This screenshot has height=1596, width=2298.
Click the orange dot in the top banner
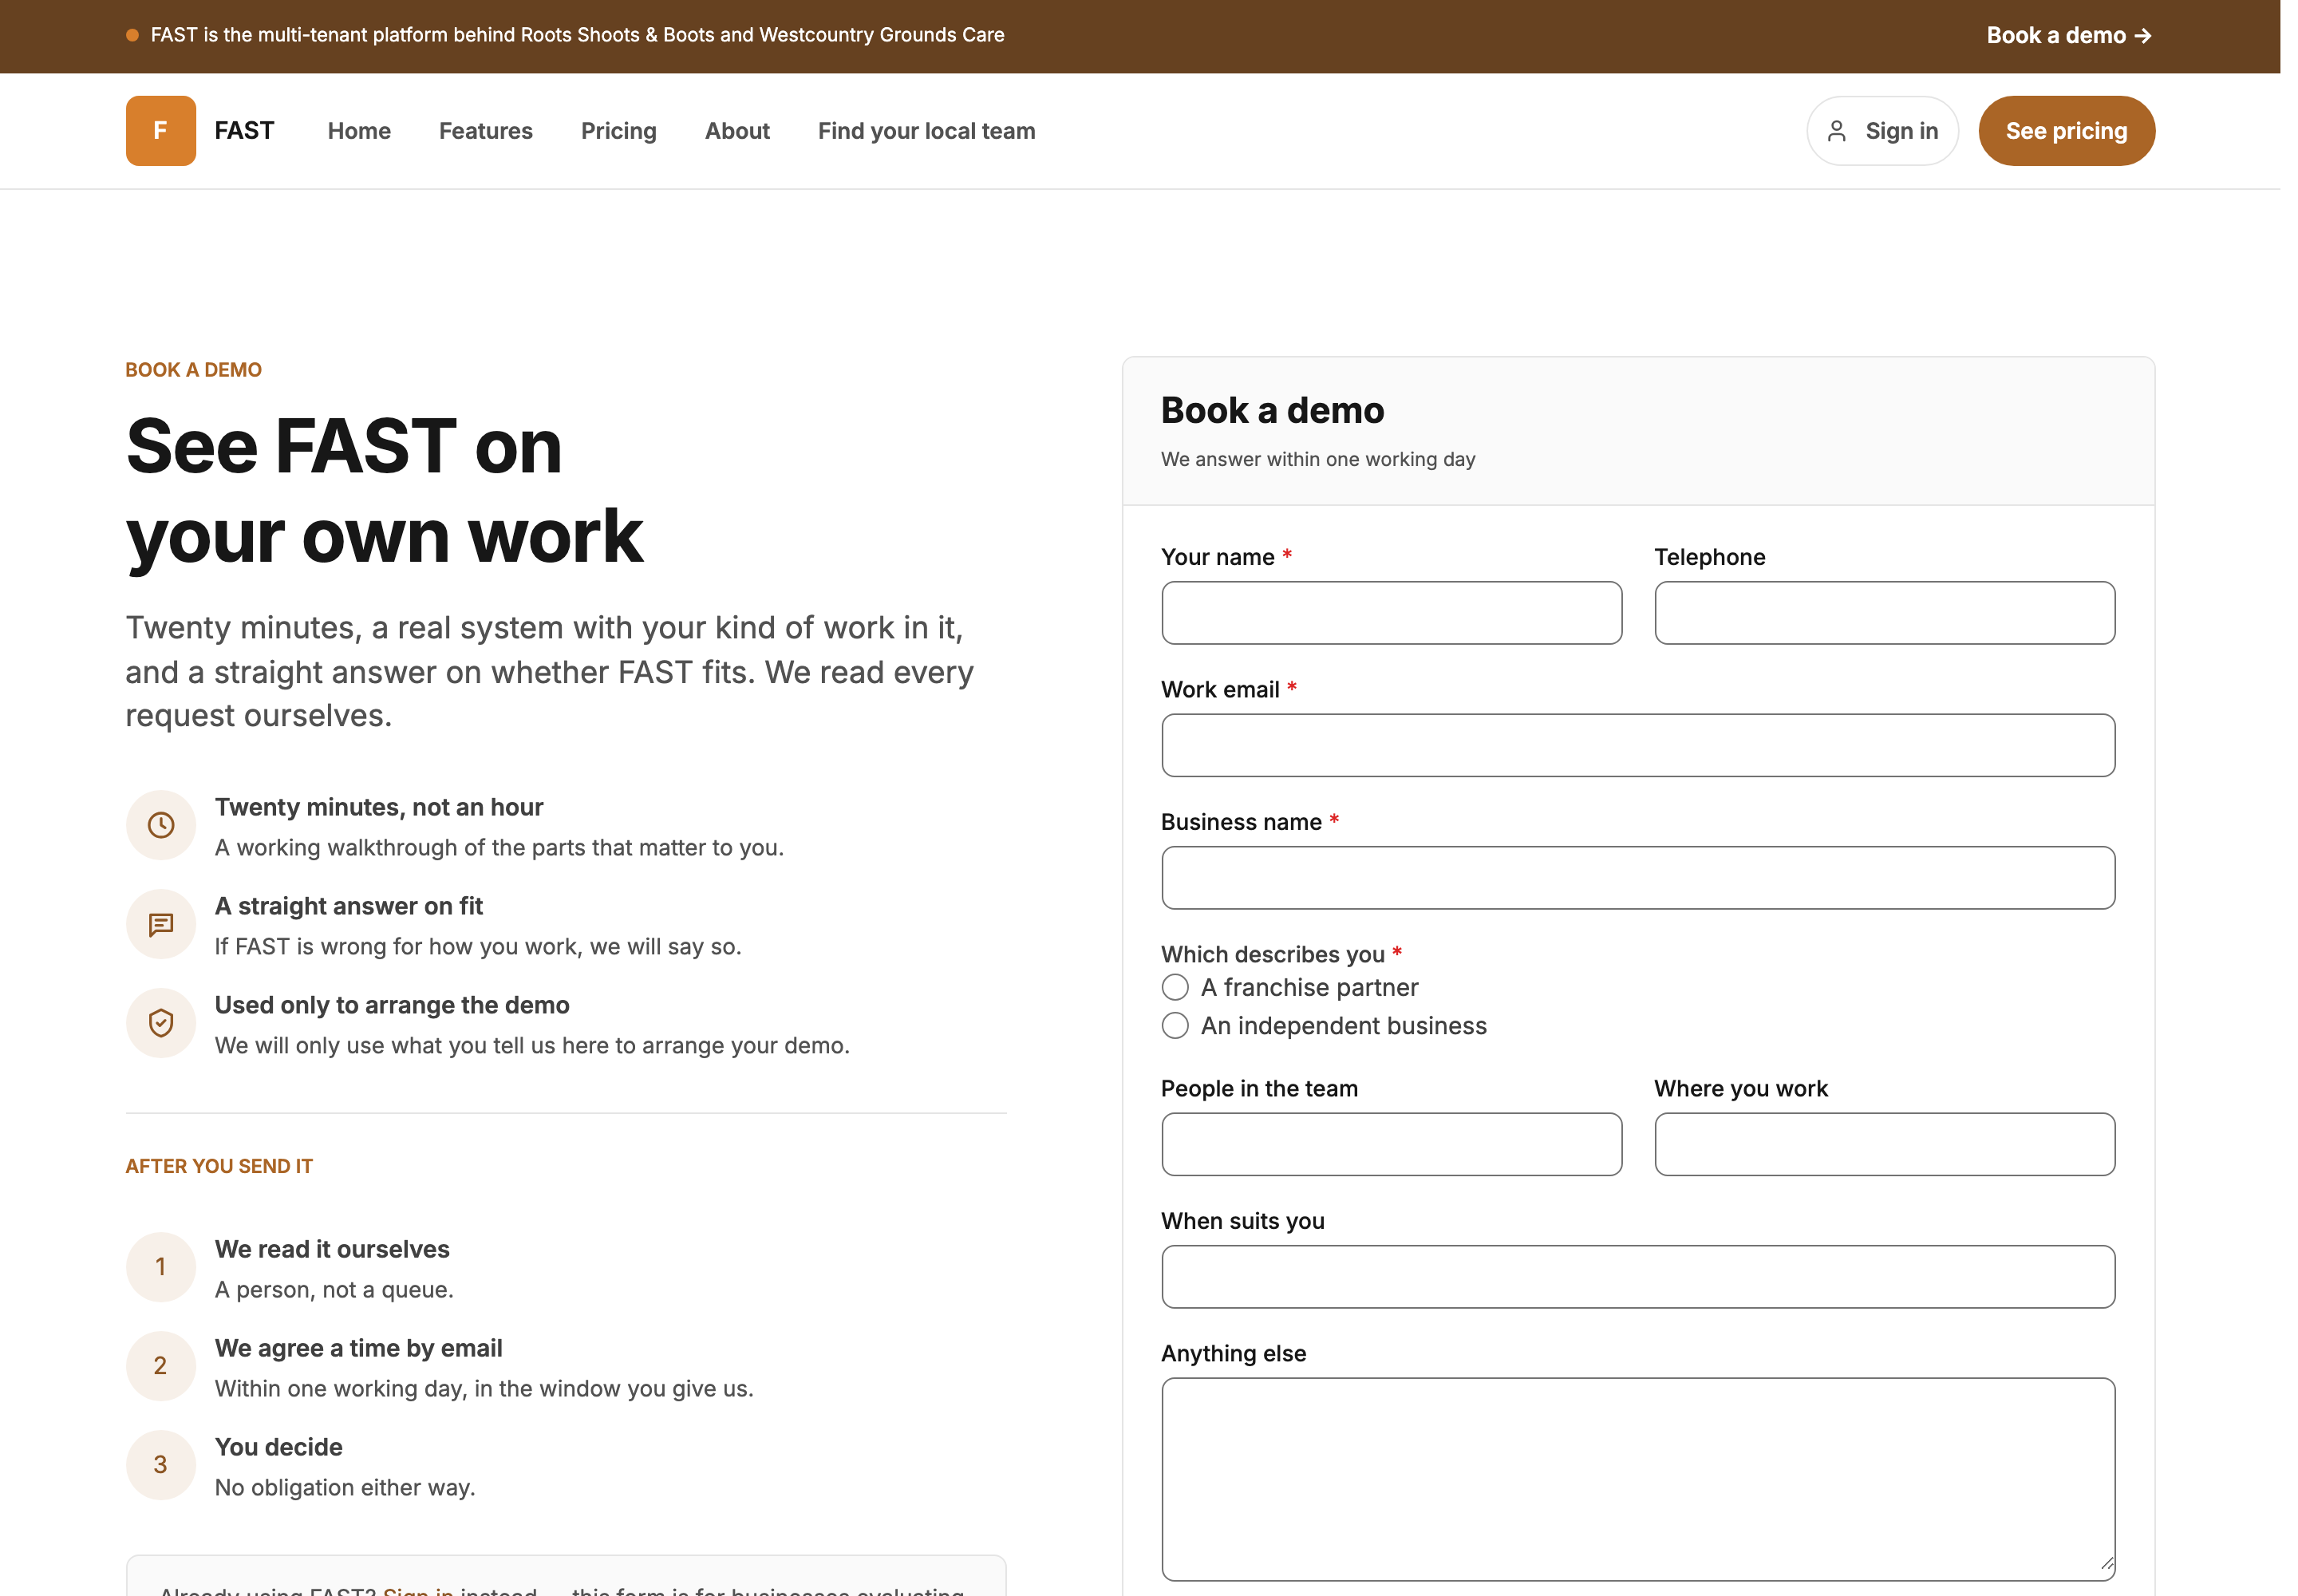point(132,35)
